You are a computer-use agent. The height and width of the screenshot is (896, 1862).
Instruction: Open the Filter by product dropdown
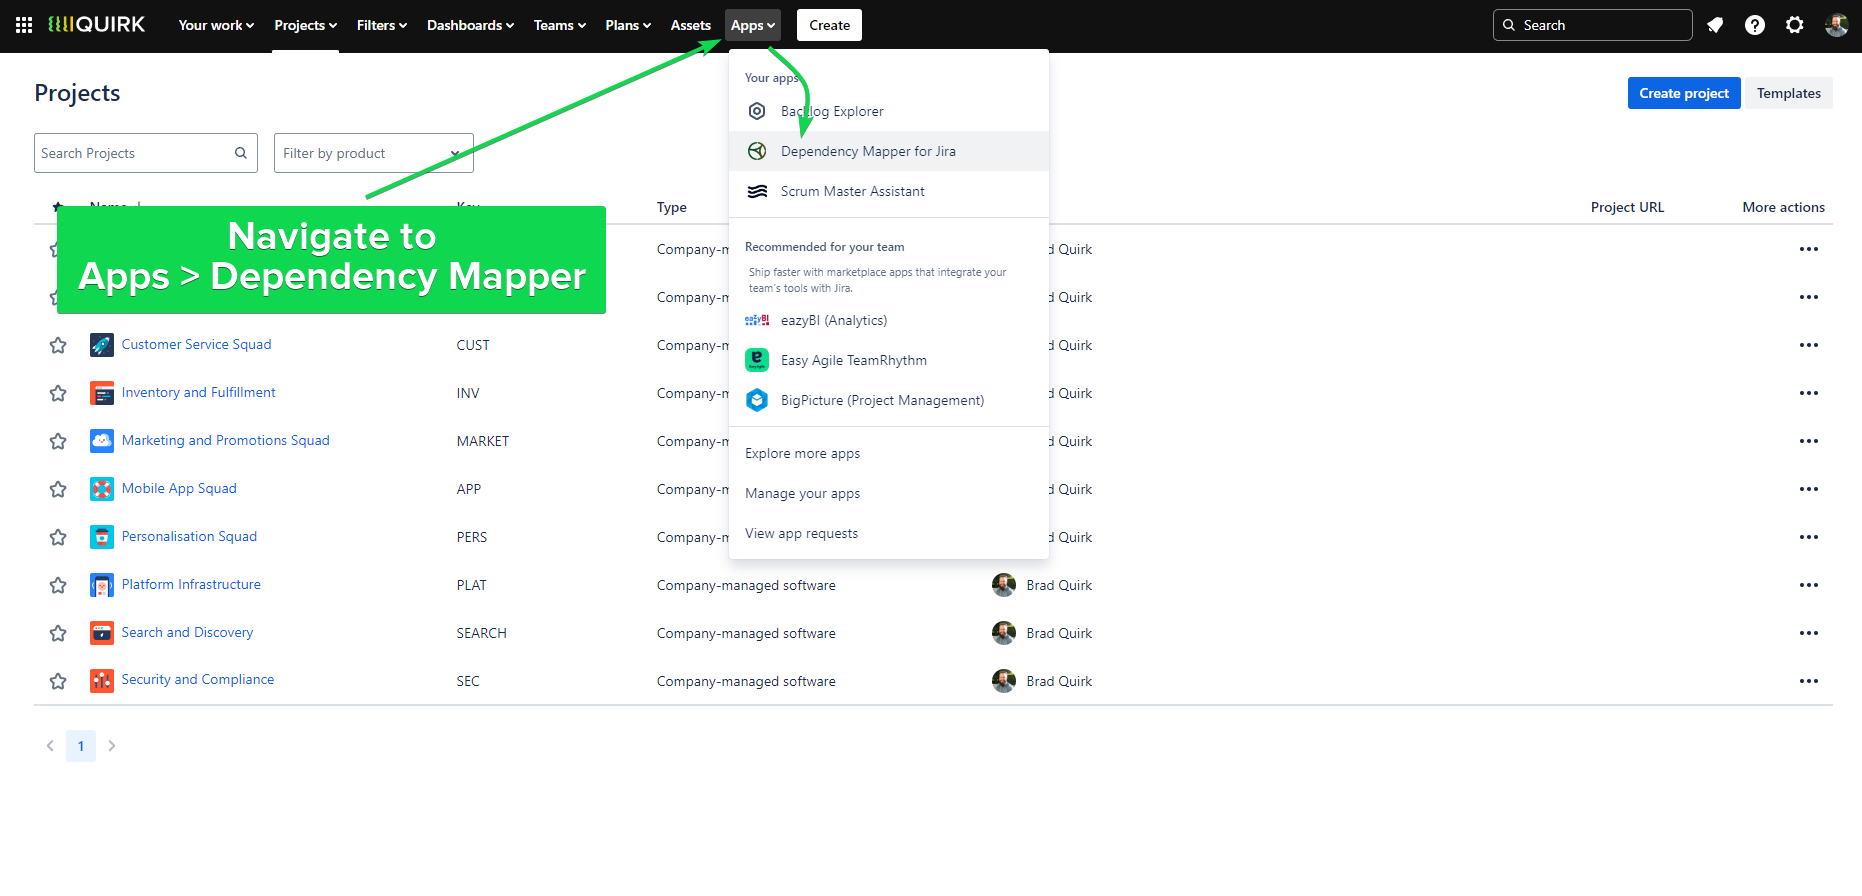[374, 153]
